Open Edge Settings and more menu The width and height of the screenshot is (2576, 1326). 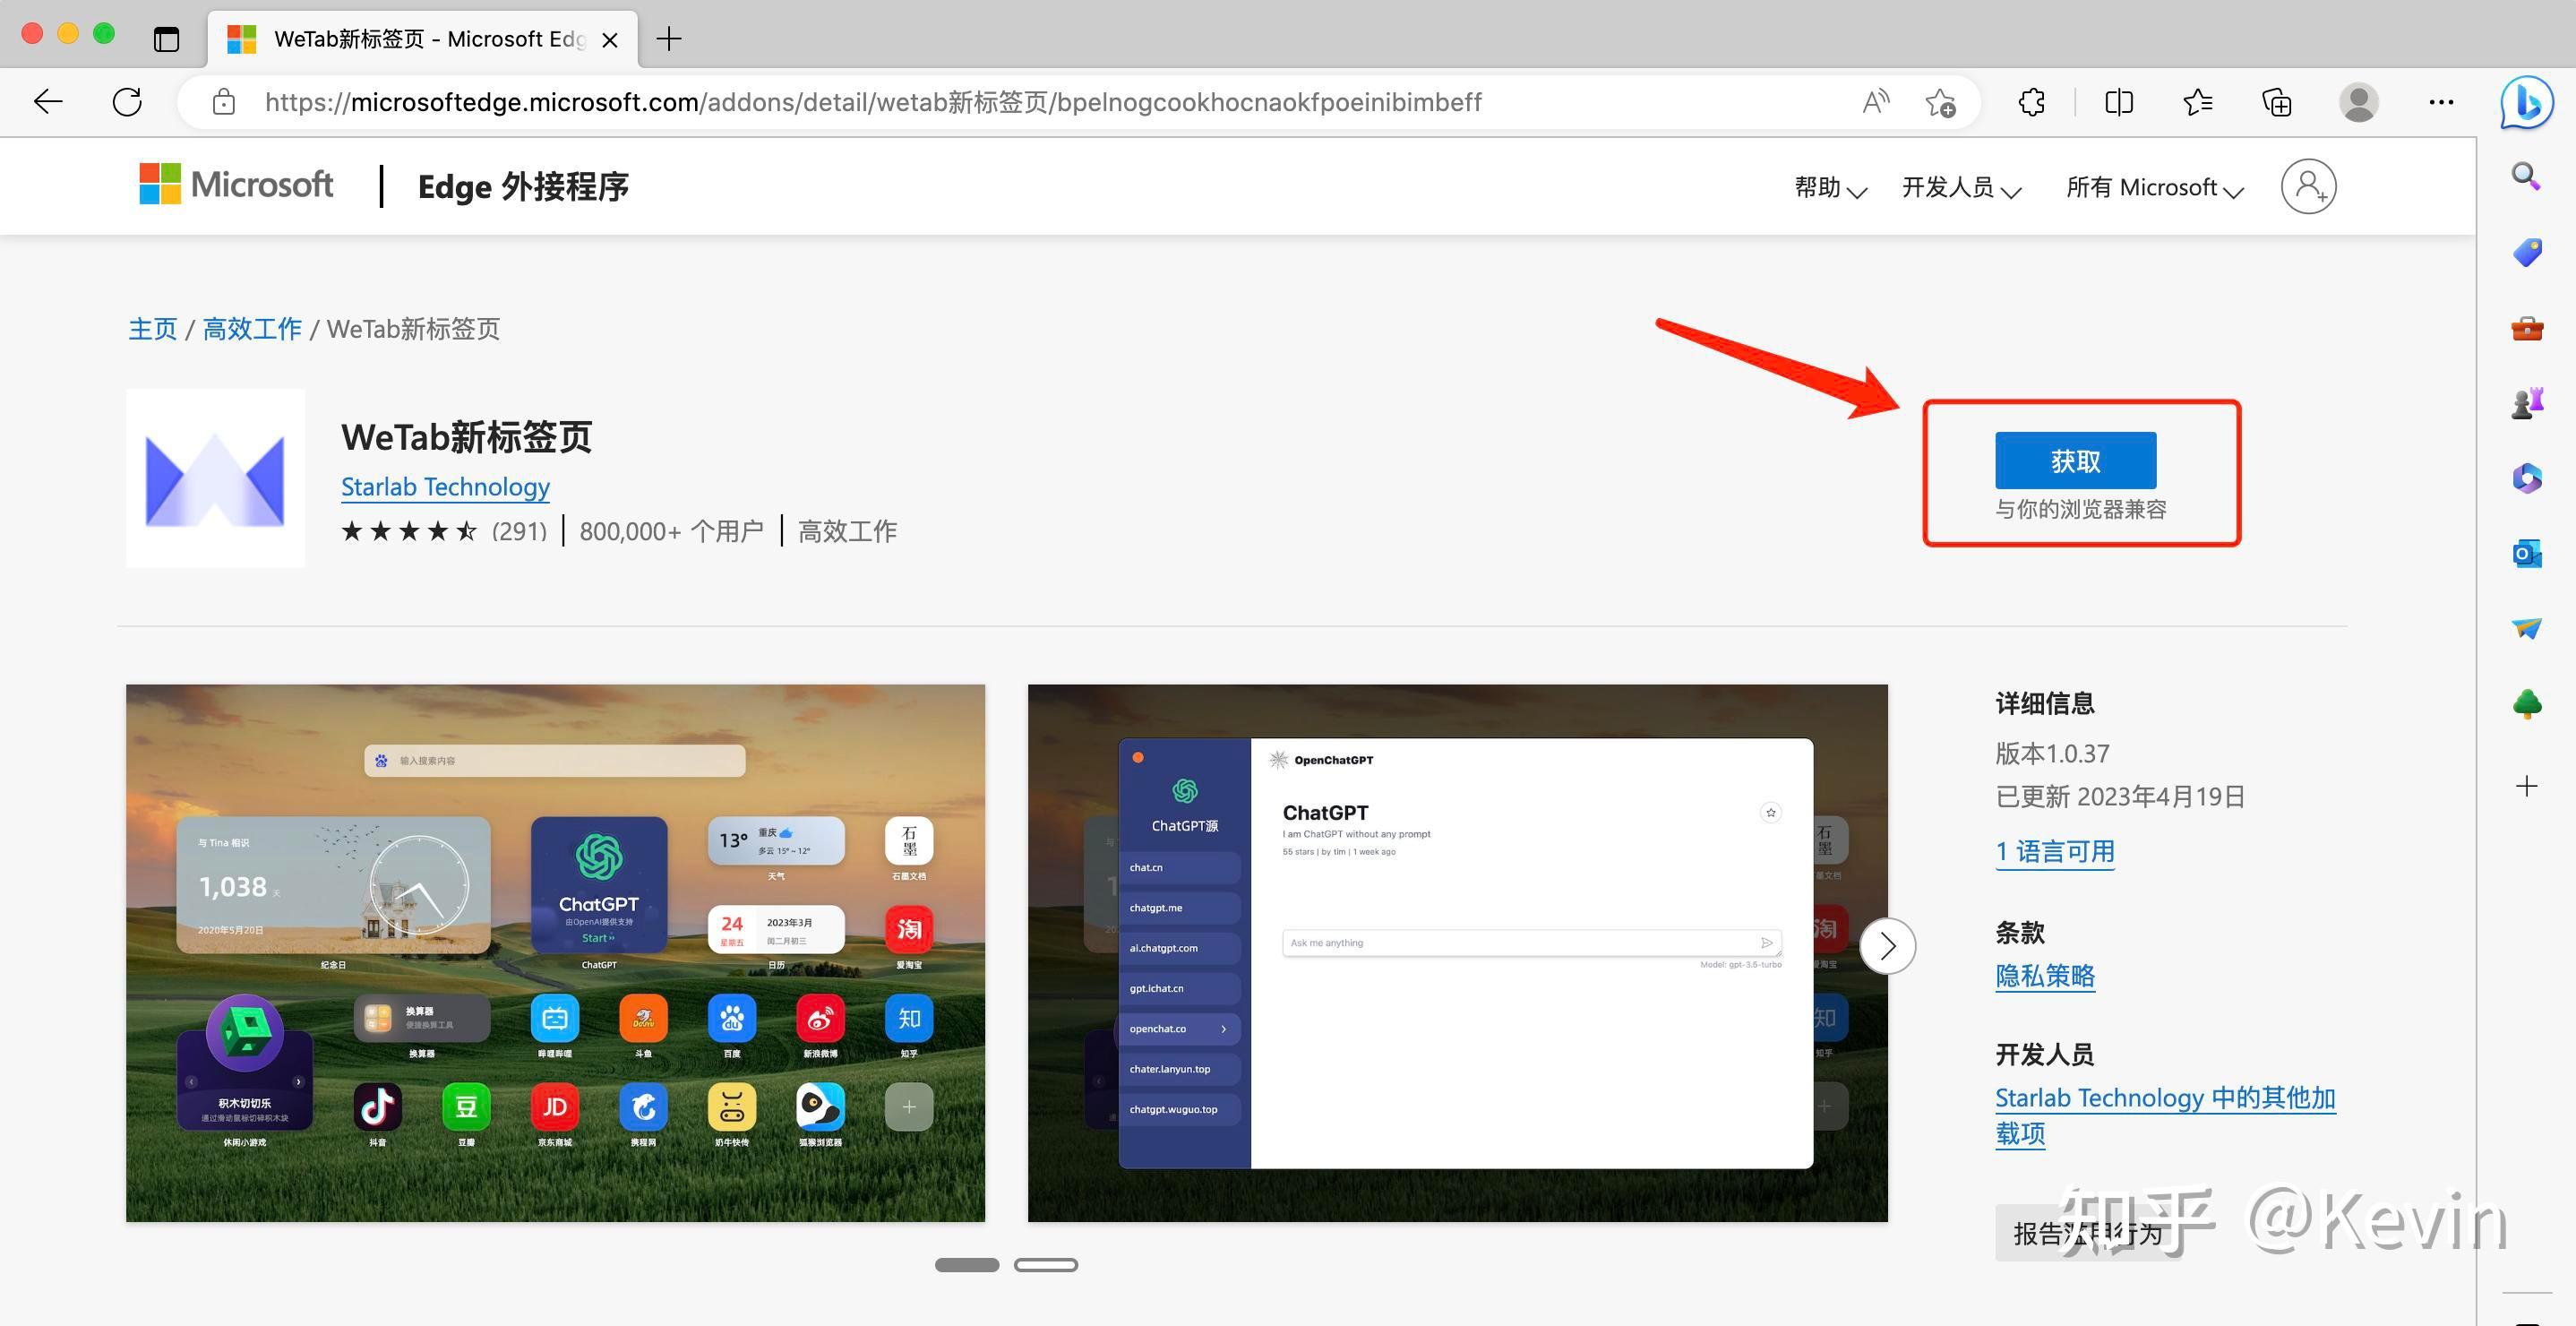point(2441,102)
